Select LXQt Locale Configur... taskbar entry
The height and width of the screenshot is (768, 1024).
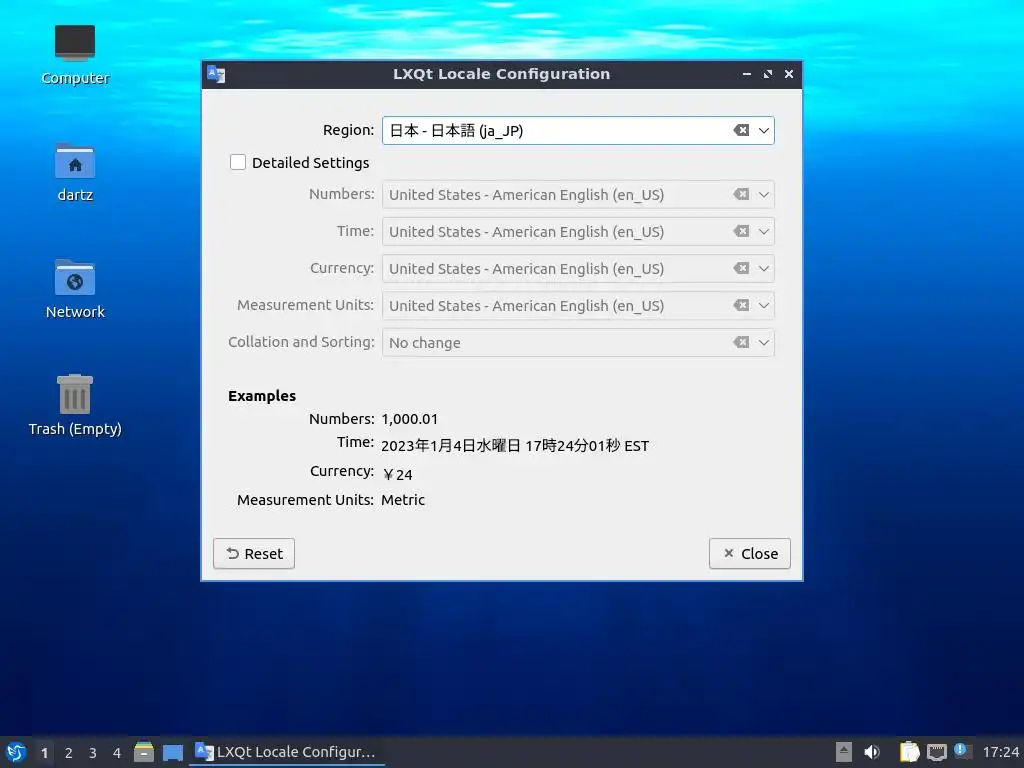(287, 752)
